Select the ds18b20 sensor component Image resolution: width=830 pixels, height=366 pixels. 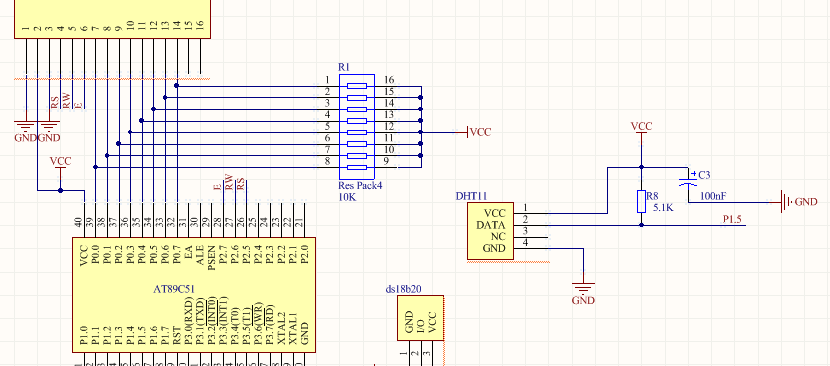(420, 318)
